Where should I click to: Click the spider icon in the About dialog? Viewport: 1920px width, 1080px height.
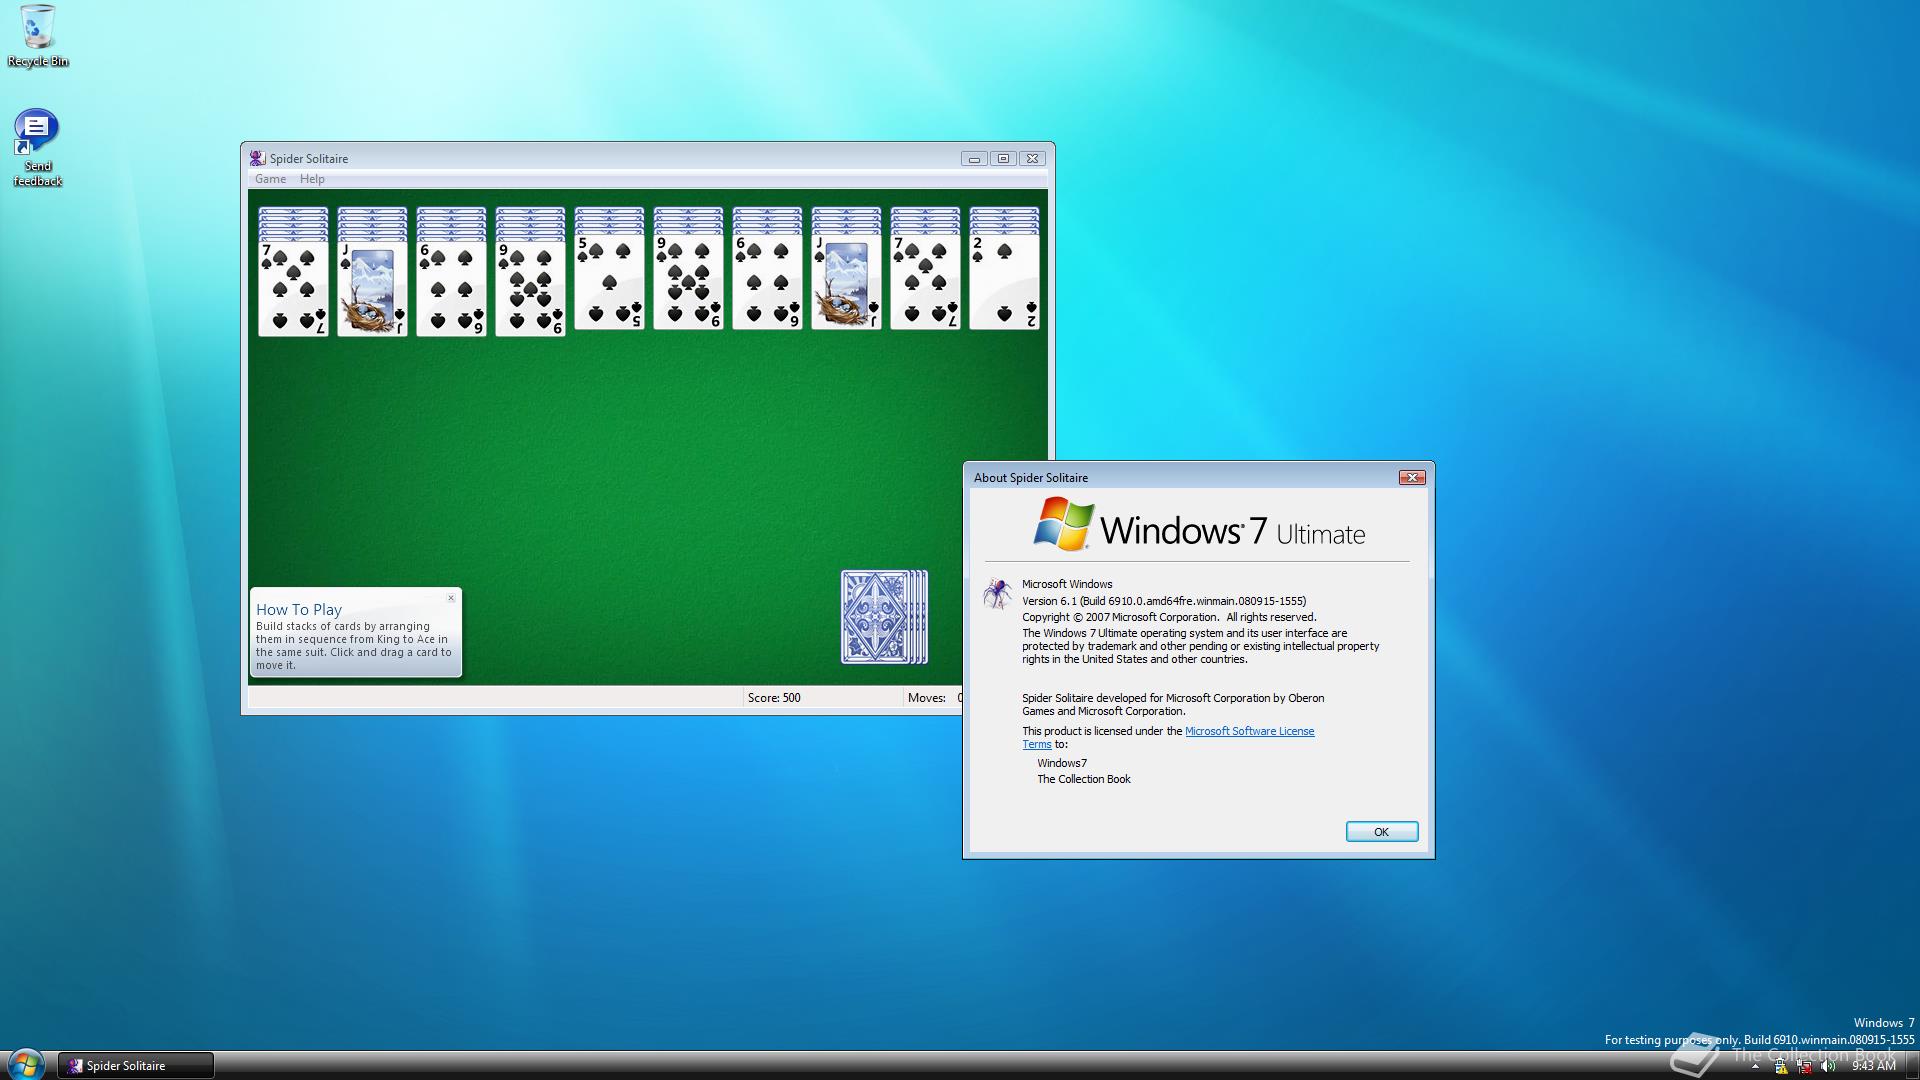pyautogui.click(x=996, y=594)
